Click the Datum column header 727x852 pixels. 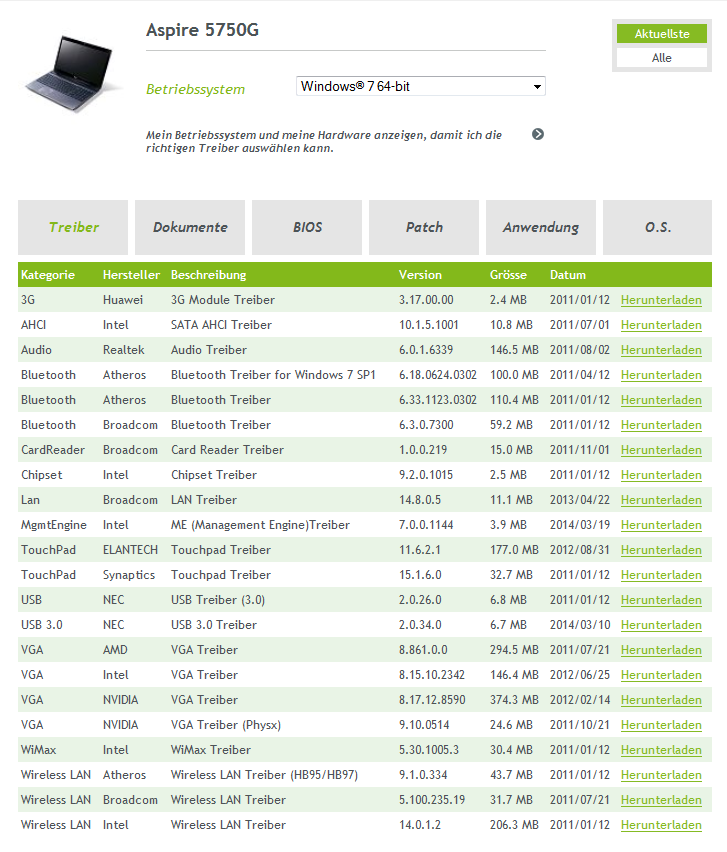click(567, 275)
